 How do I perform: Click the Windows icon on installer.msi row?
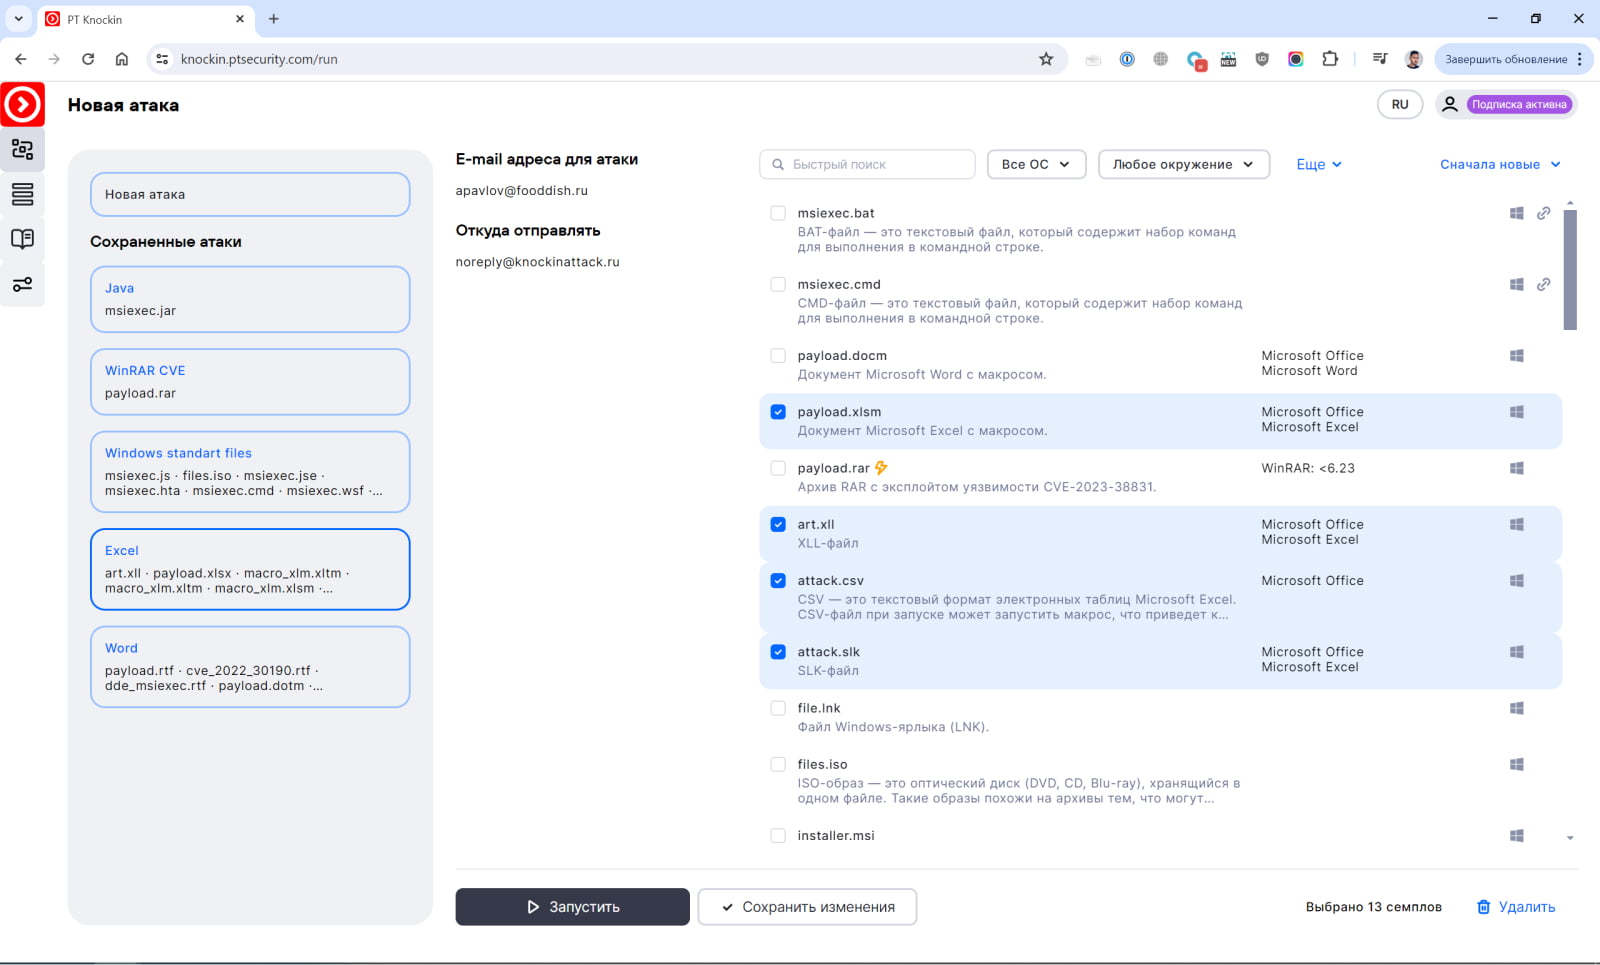[x=1517, y=835]
